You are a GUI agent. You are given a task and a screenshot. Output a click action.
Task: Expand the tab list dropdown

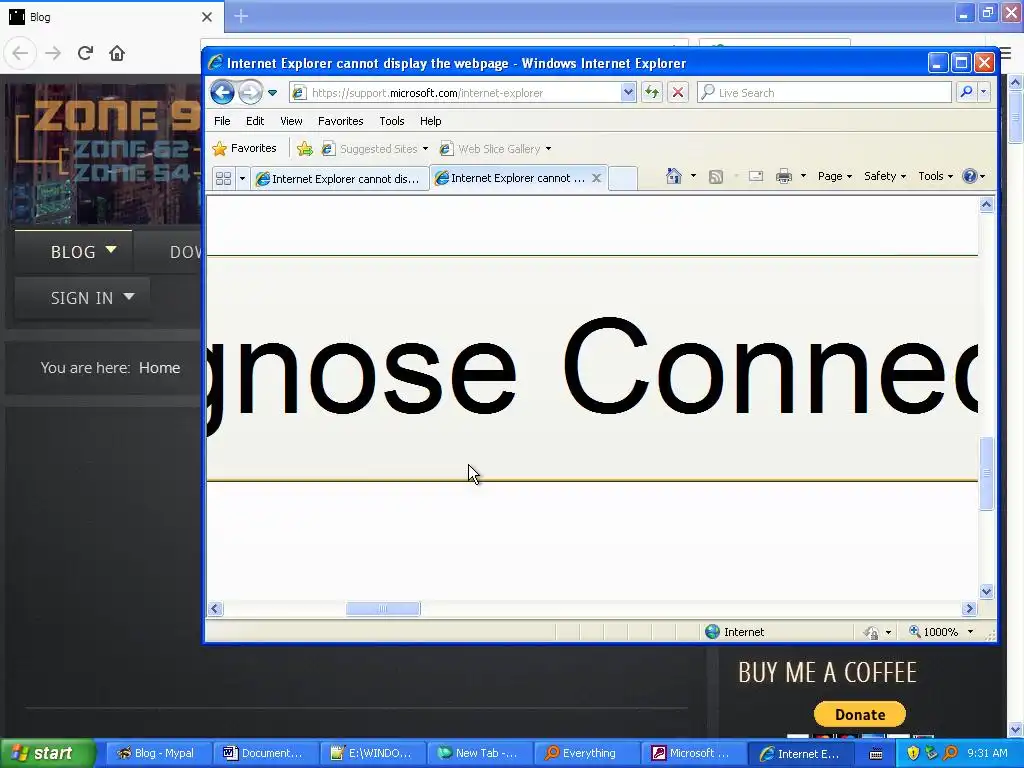pos(242,178)
